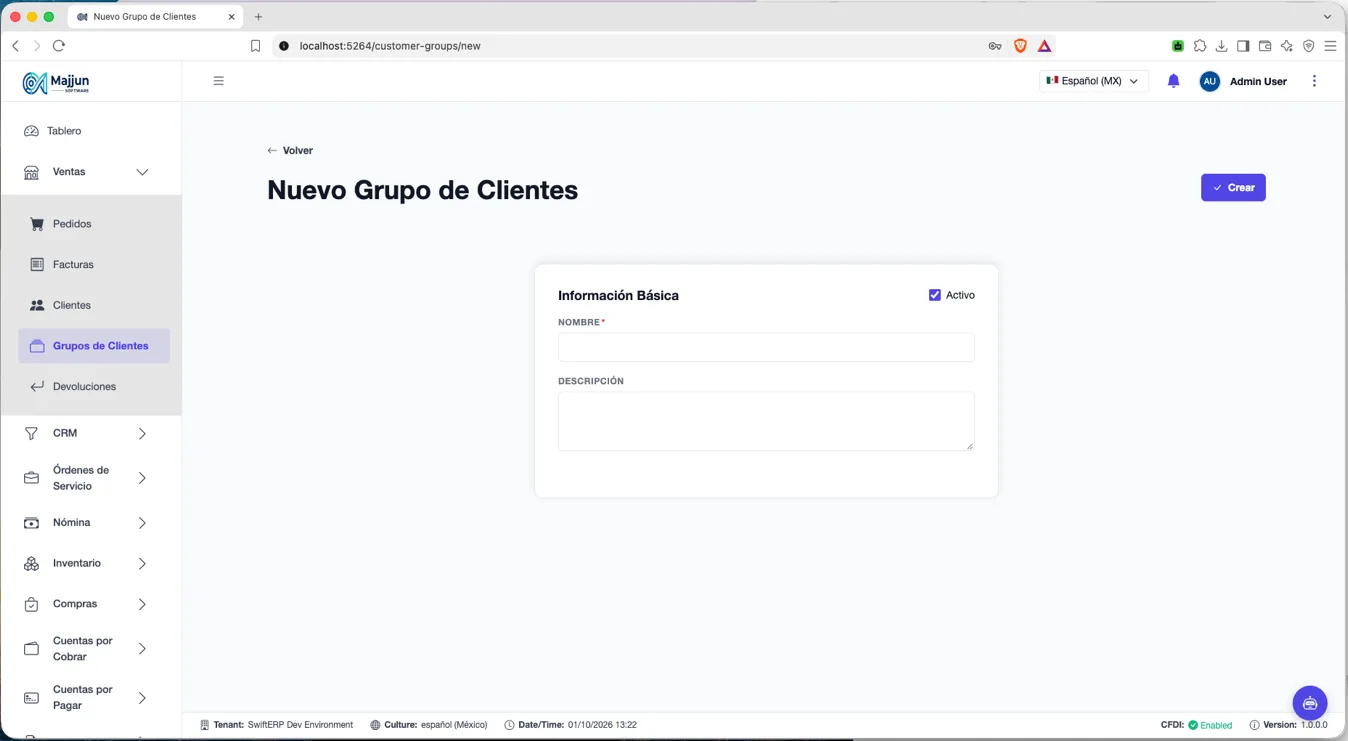Open the Español (MX) language dropdown
The height and width of the screenshot is (741, 1348).
(1093, 81)
